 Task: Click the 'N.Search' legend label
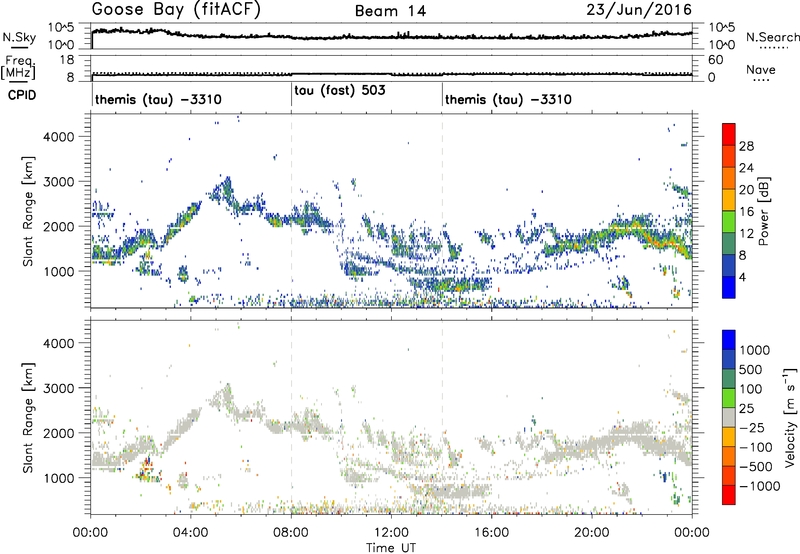point(773,37)
